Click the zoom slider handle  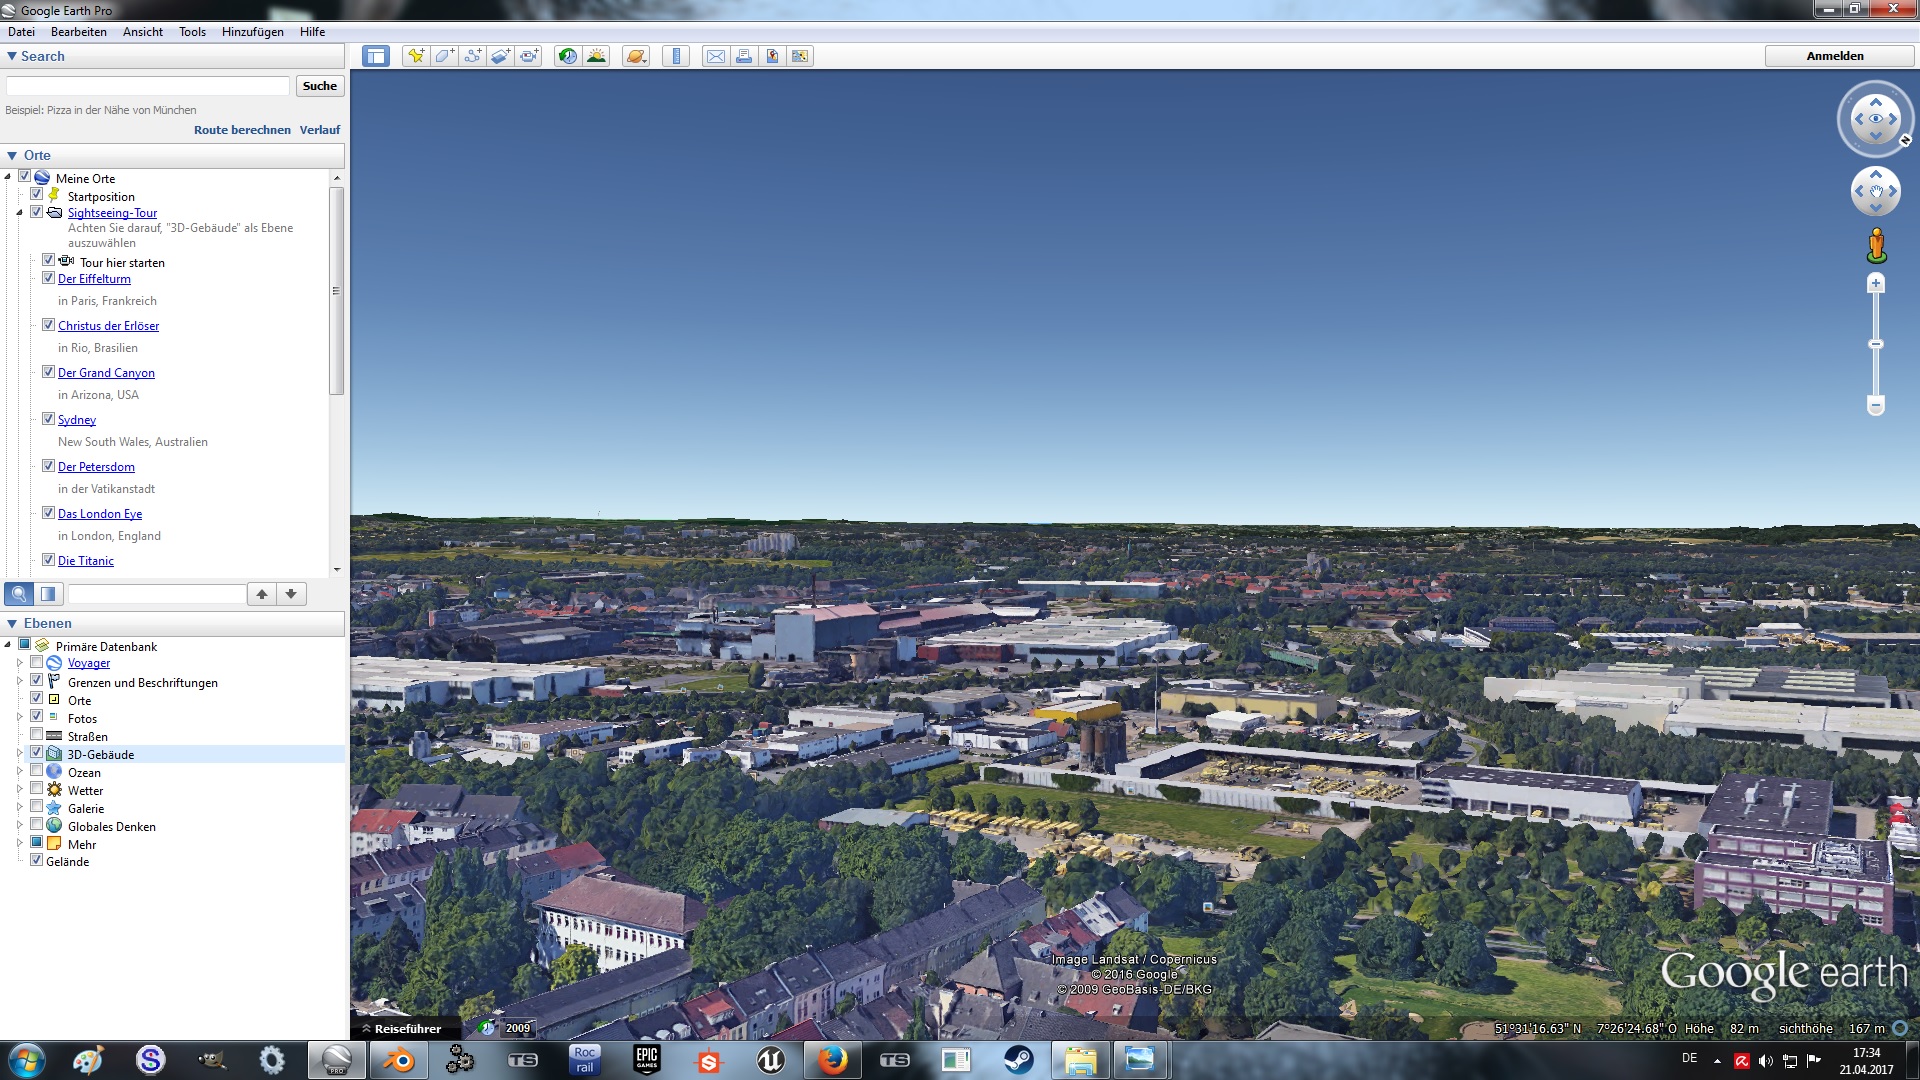click(1876, 344)
